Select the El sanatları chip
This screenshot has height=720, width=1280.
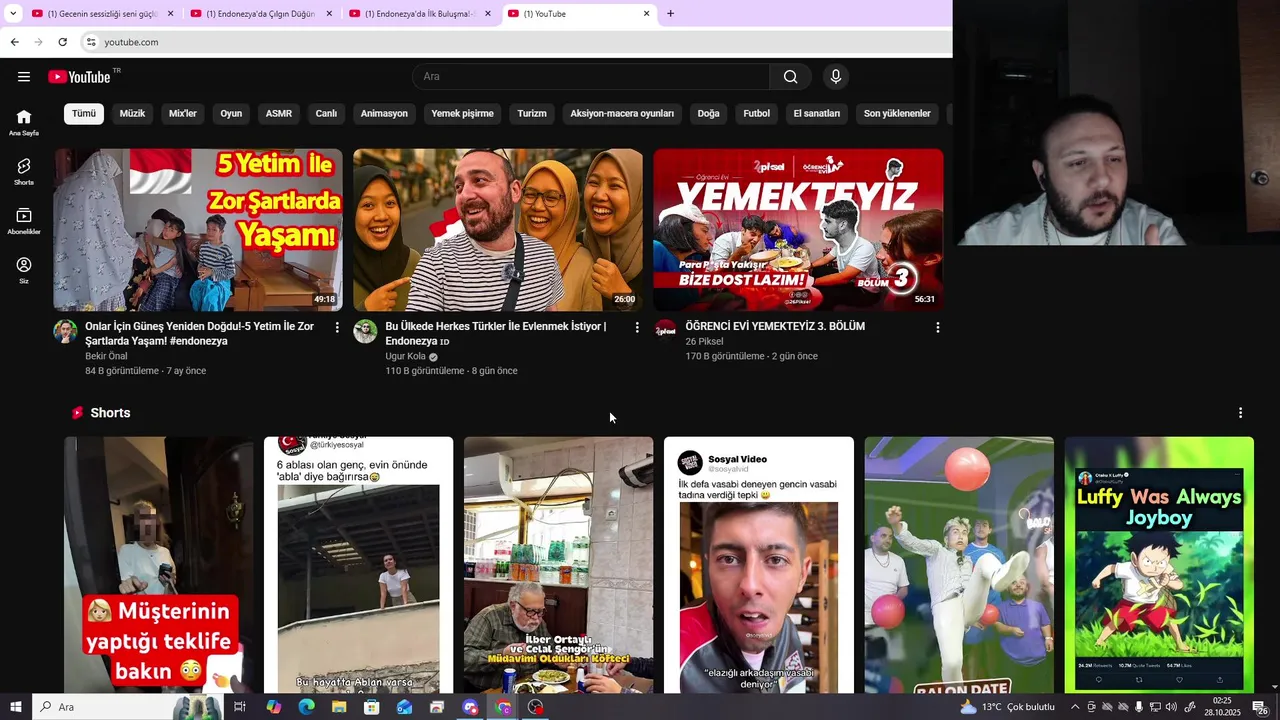click(x=817, y=113)
